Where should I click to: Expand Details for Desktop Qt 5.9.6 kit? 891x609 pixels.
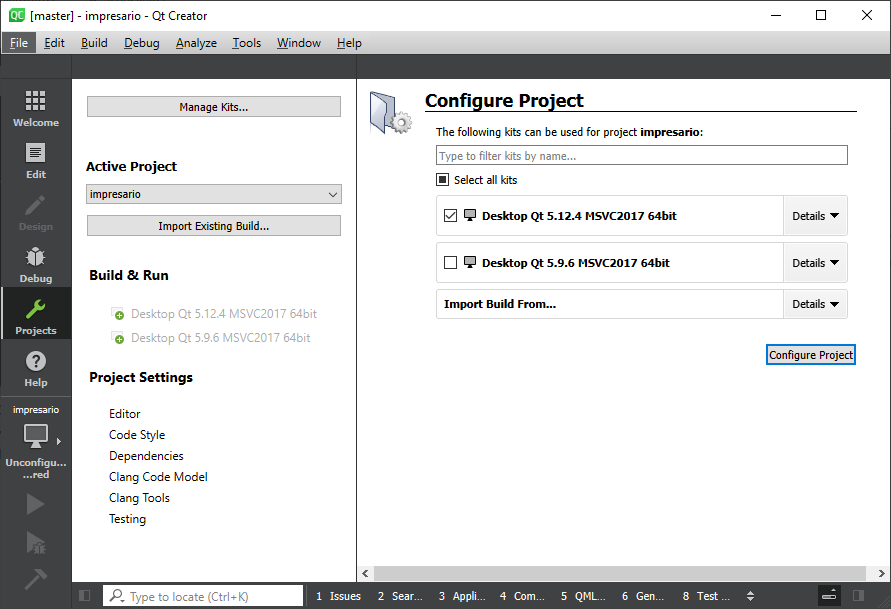coord(815,263)
